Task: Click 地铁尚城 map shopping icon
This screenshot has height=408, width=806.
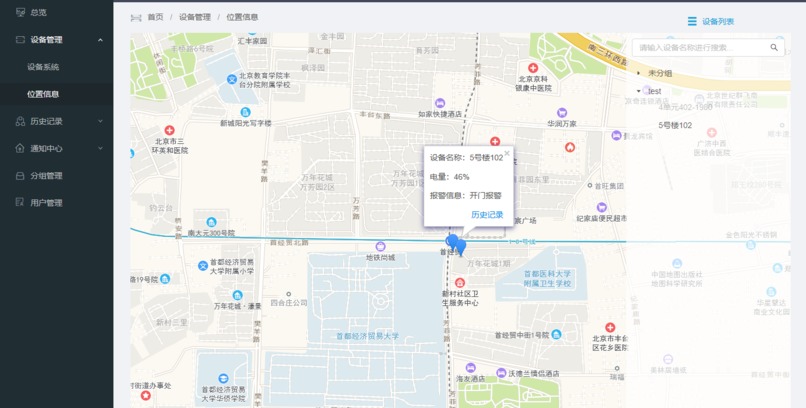Action: tap(380, 247)
